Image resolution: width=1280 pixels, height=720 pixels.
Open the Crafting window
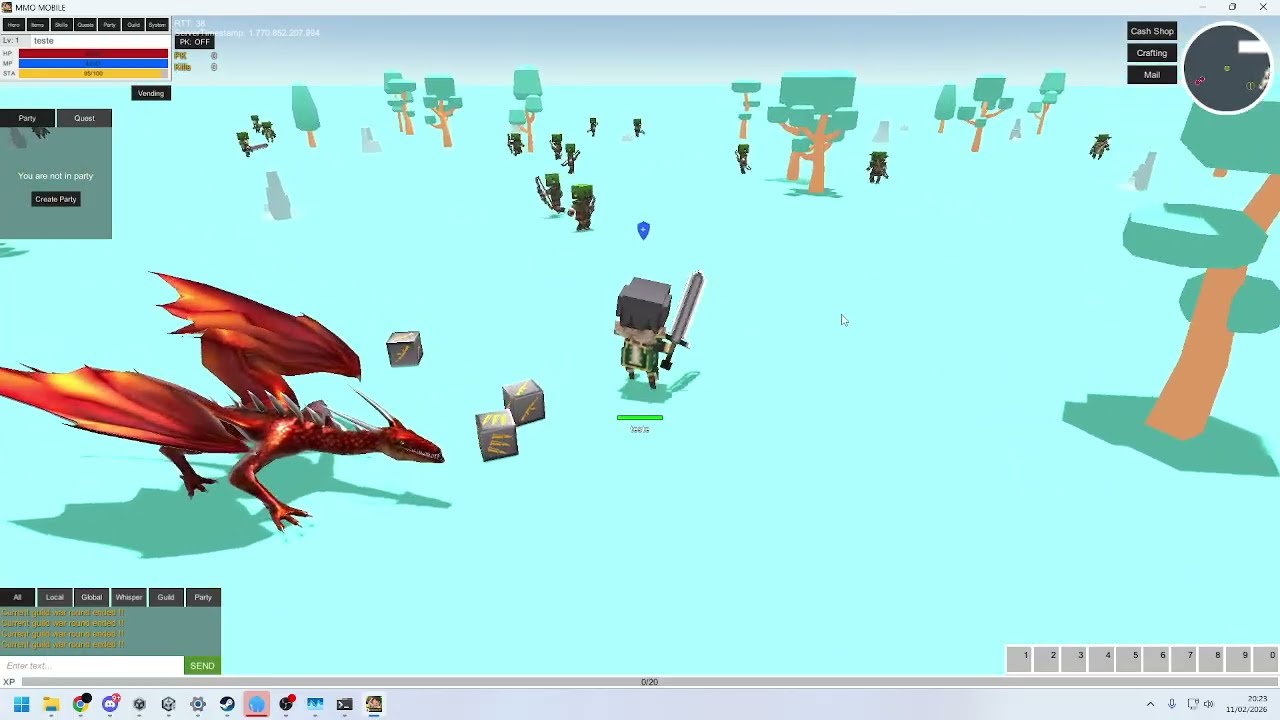pyautogui.click(x=1152, y=53)
